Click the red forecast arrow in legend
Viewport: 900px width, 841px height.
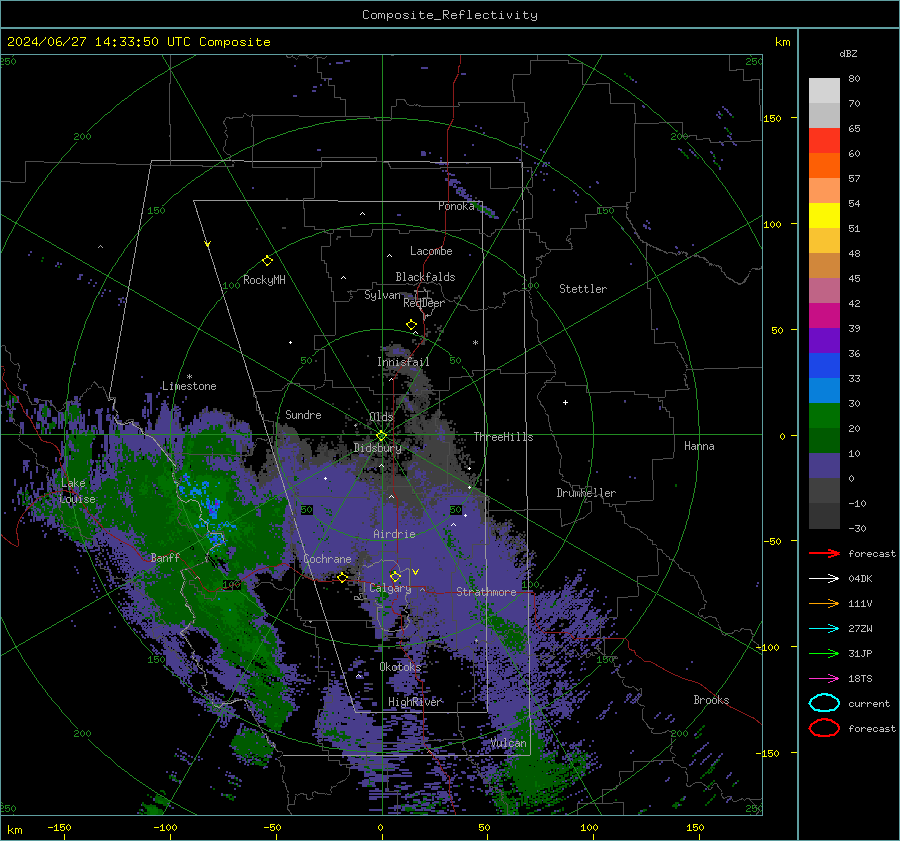824,553
